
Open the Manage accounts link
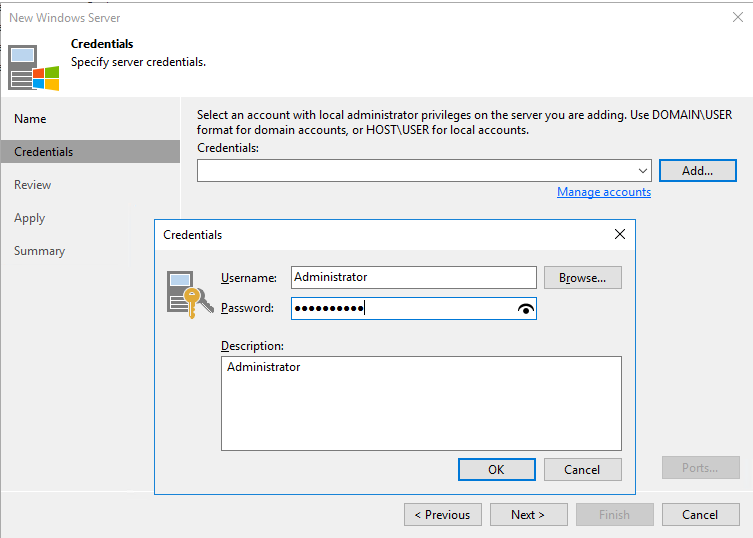604,192
